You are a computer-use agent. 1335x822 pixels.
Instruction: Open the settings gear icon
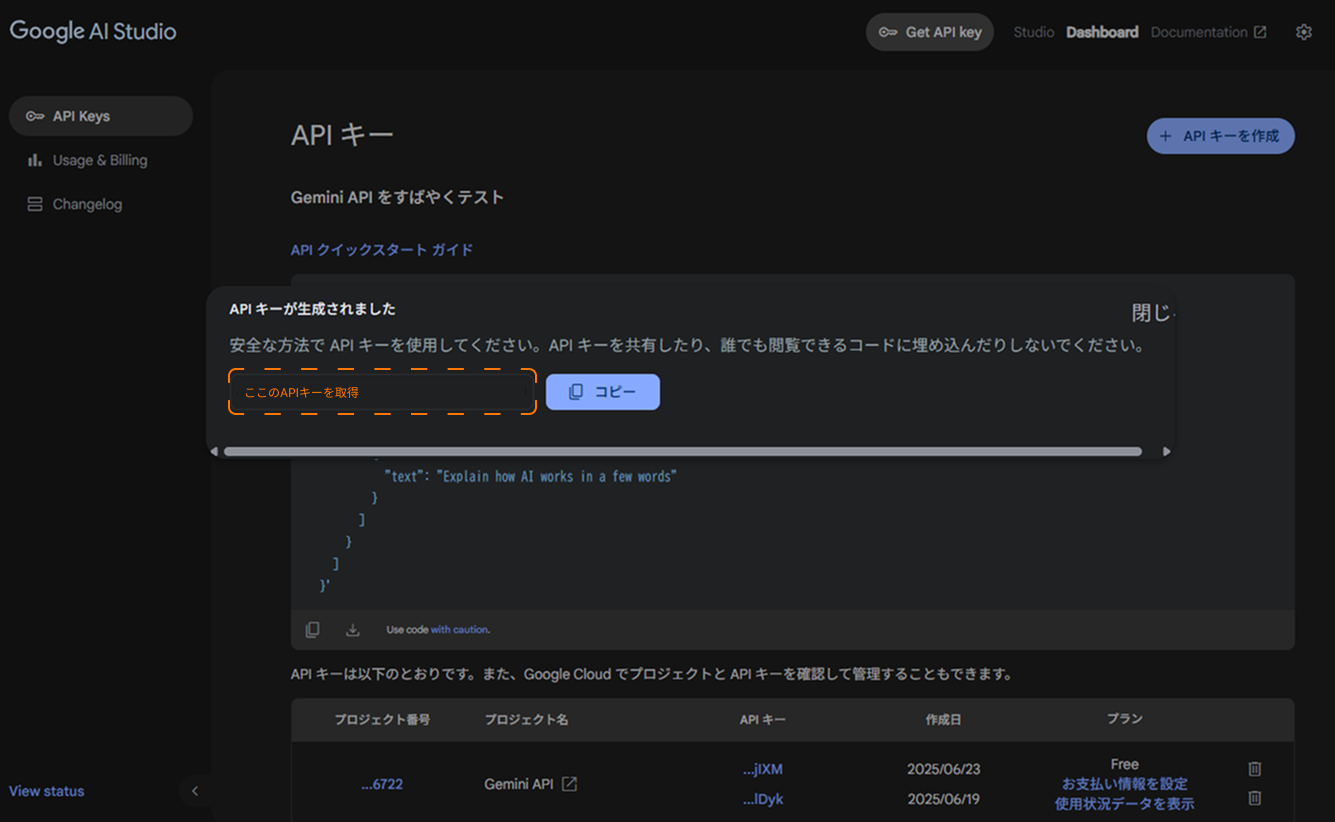click(x=1303, y=32)
